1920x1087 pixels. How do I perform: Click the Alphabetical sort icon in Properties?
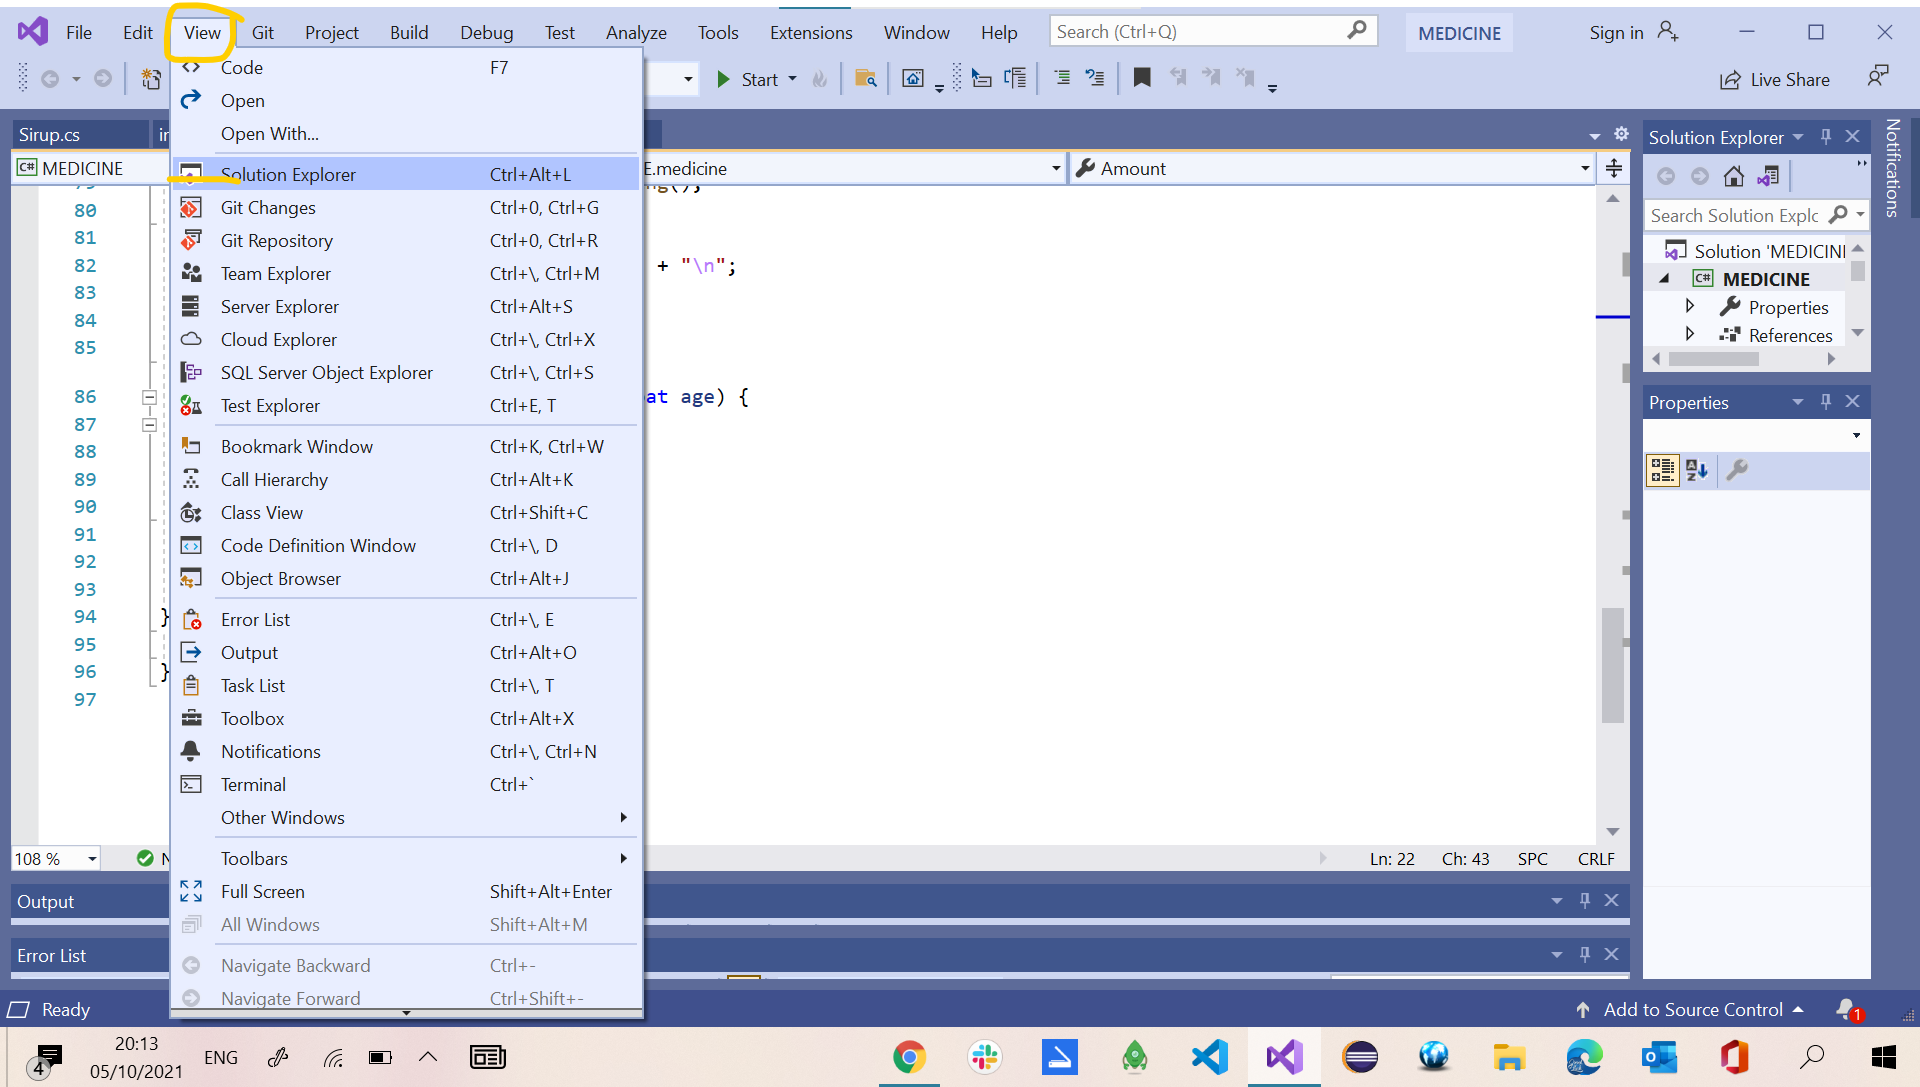tap(1697, 470)
